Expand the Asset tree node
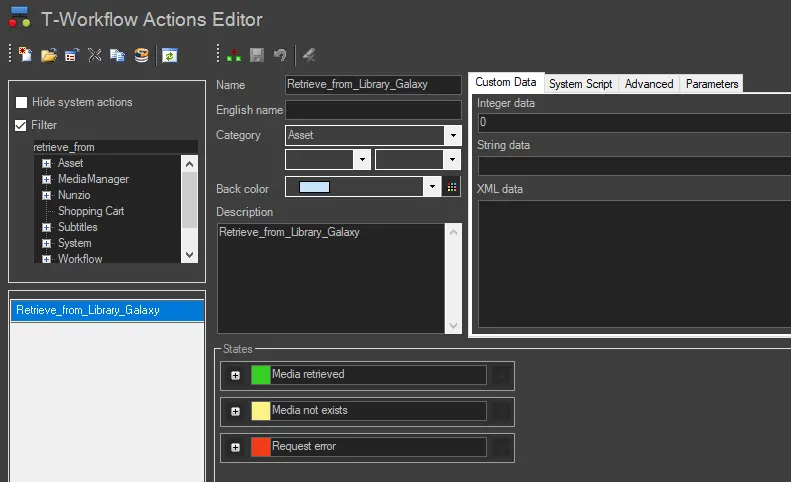 pos(46,164)
